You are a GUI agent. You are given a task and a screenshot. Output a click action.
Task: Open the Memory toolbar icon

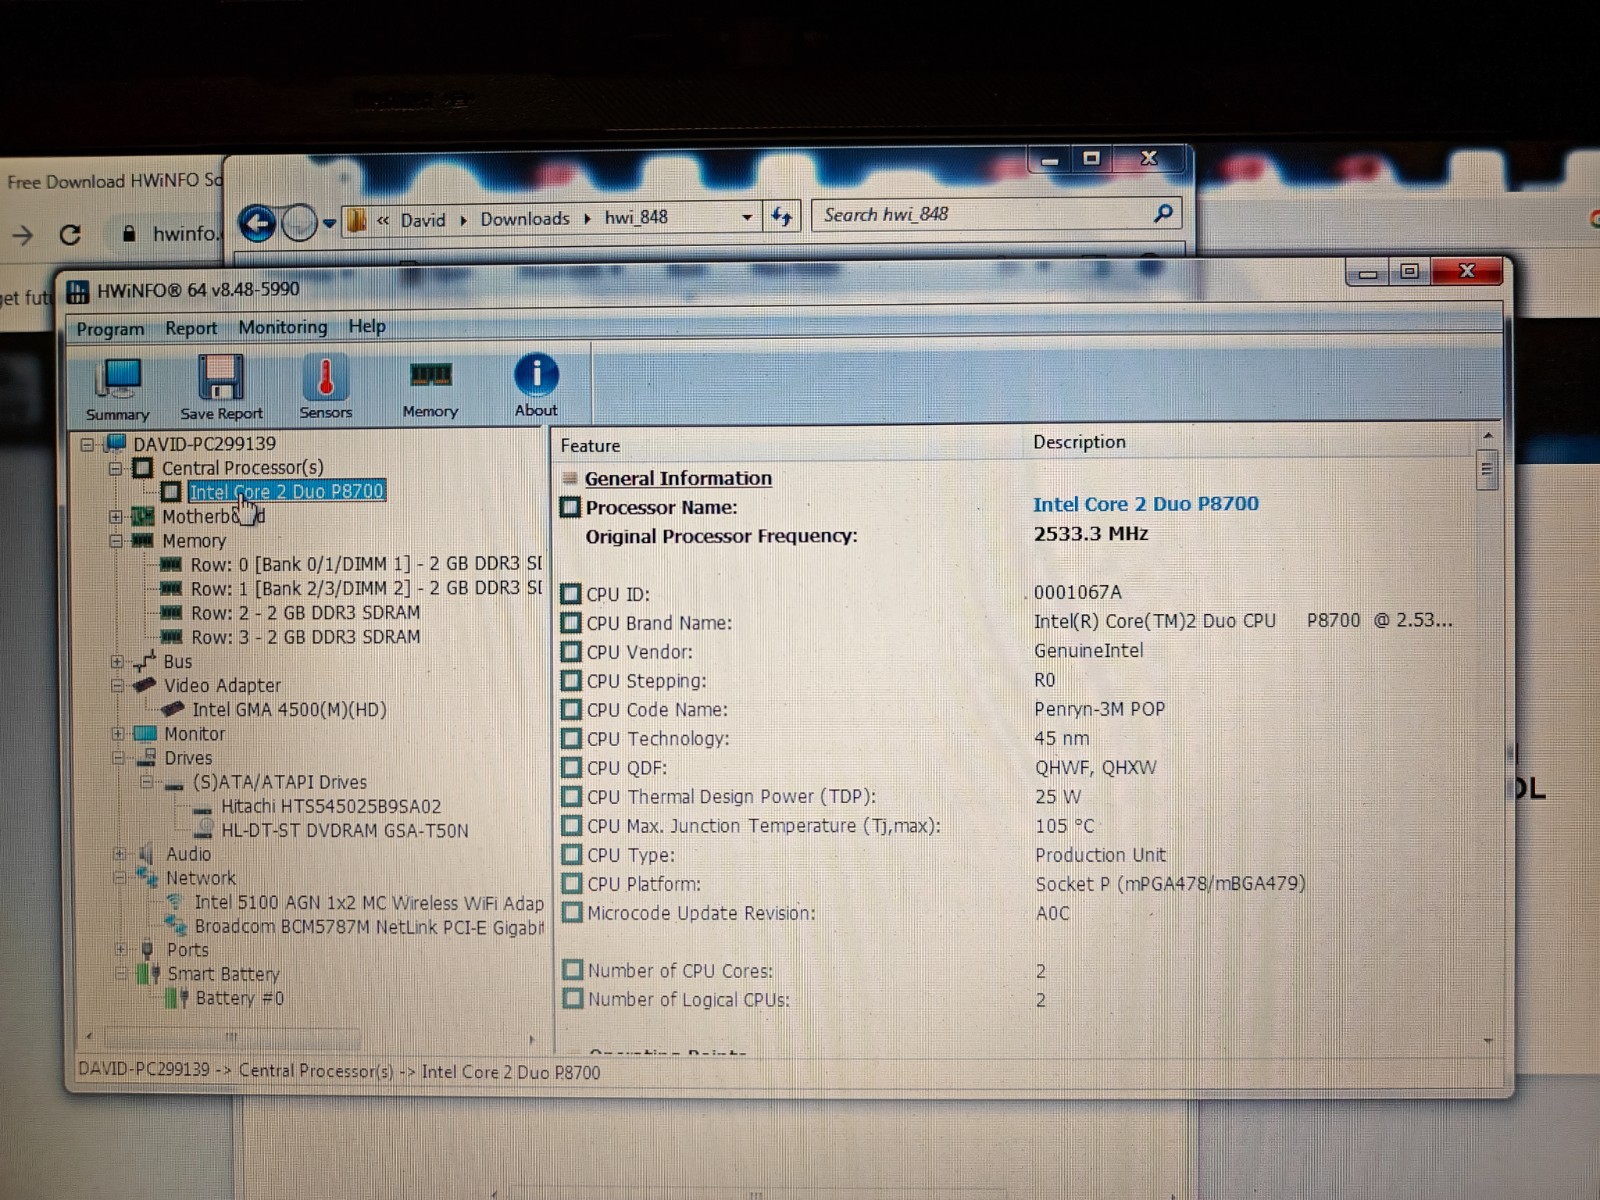pos(430,387)
